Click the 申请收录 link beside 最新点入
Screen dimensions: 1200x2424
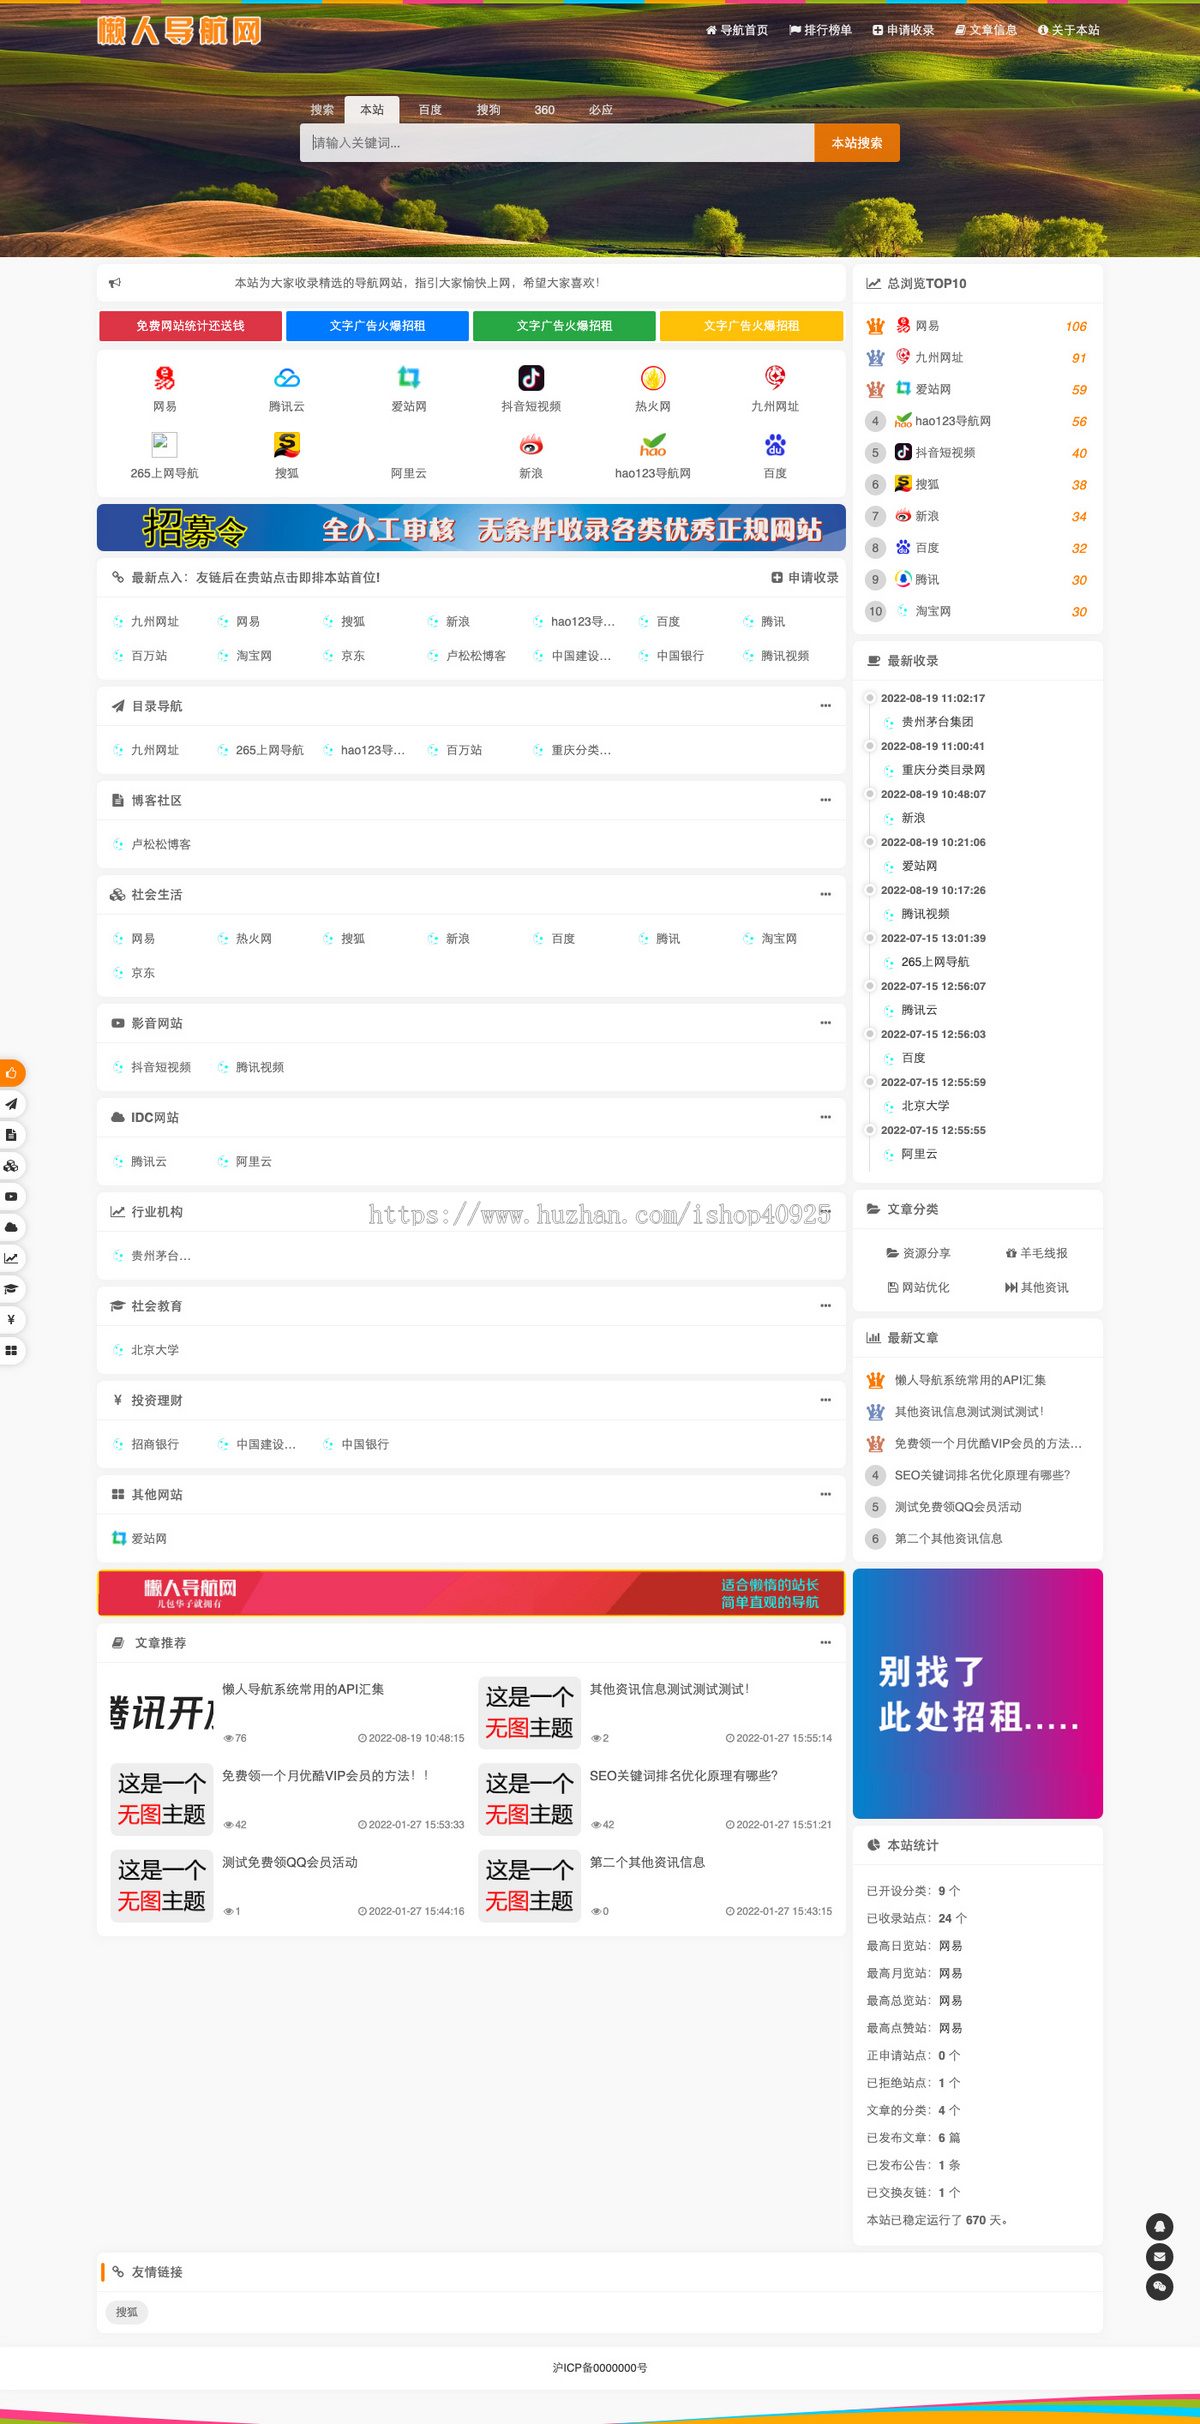click(x=805, y=578)
